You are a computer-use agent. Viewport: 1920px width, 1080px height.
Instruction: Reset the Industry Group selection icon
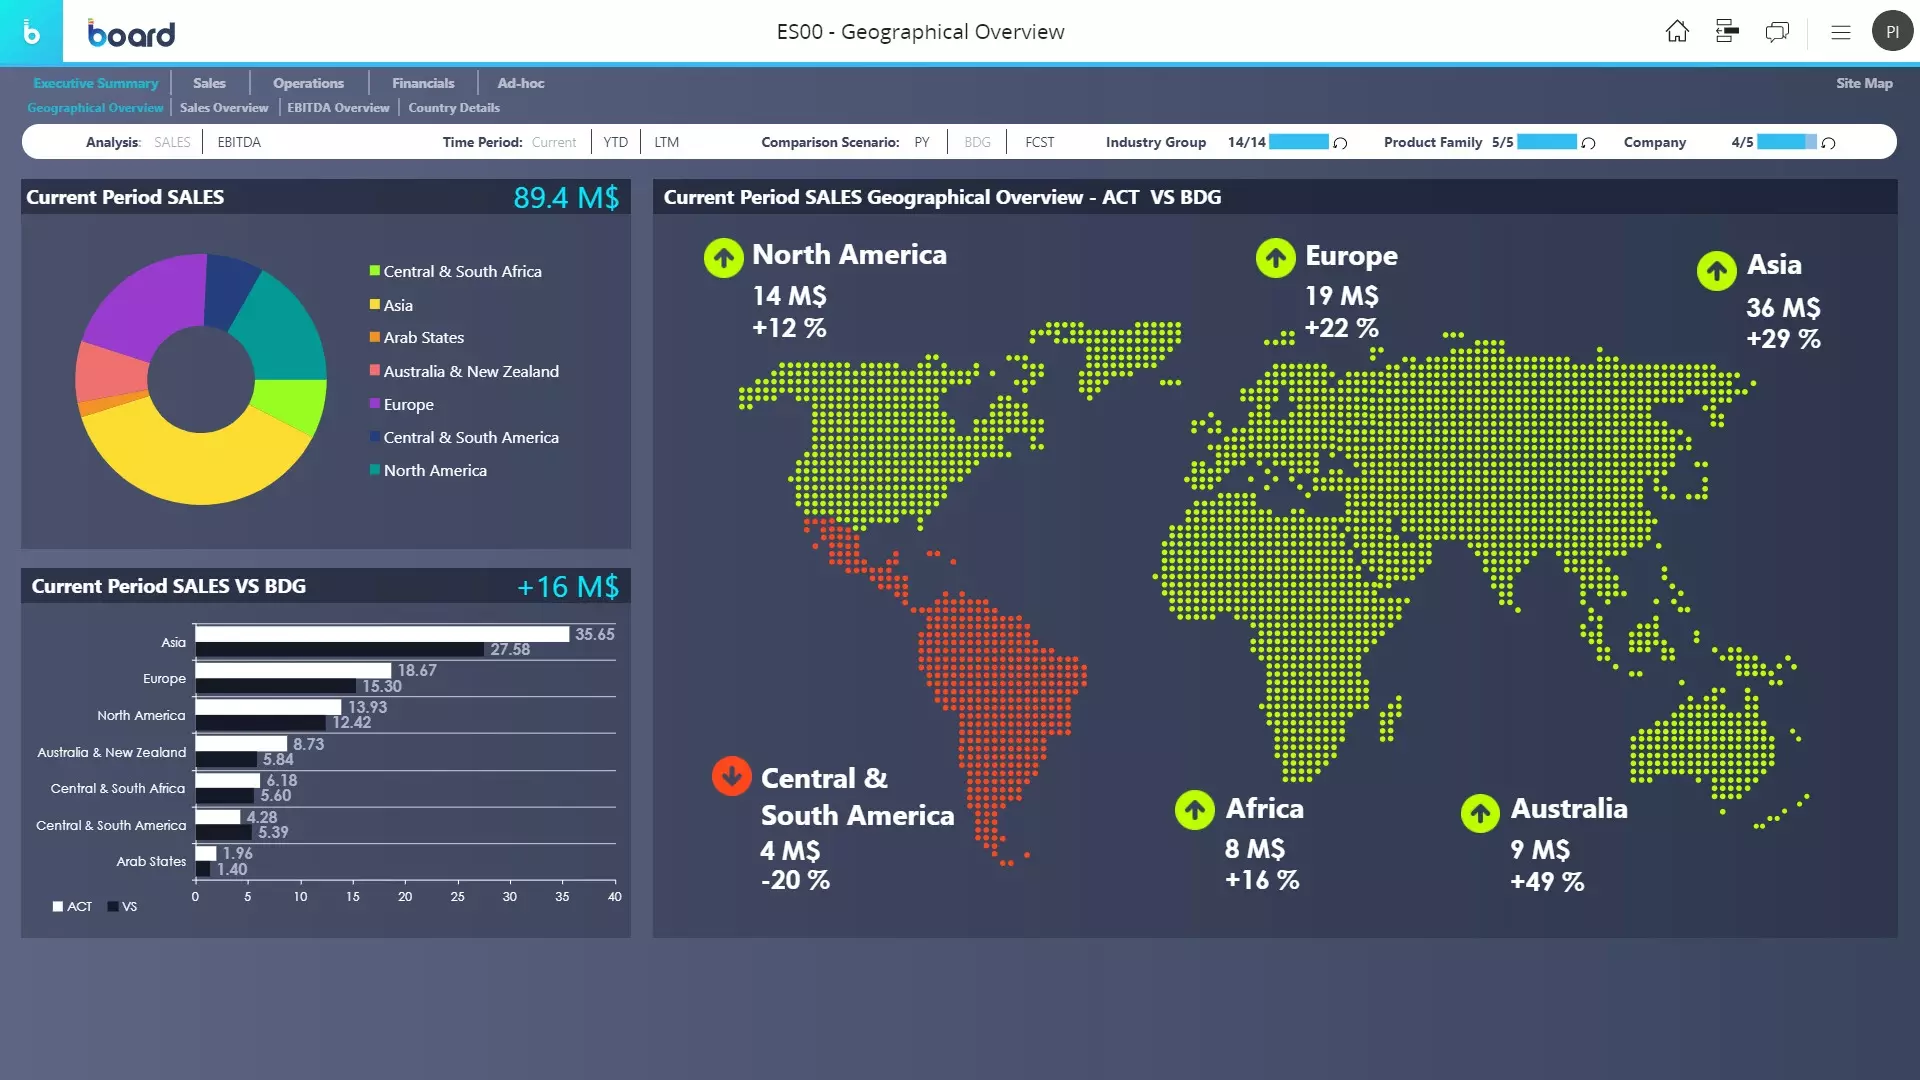click(1341, 143)
